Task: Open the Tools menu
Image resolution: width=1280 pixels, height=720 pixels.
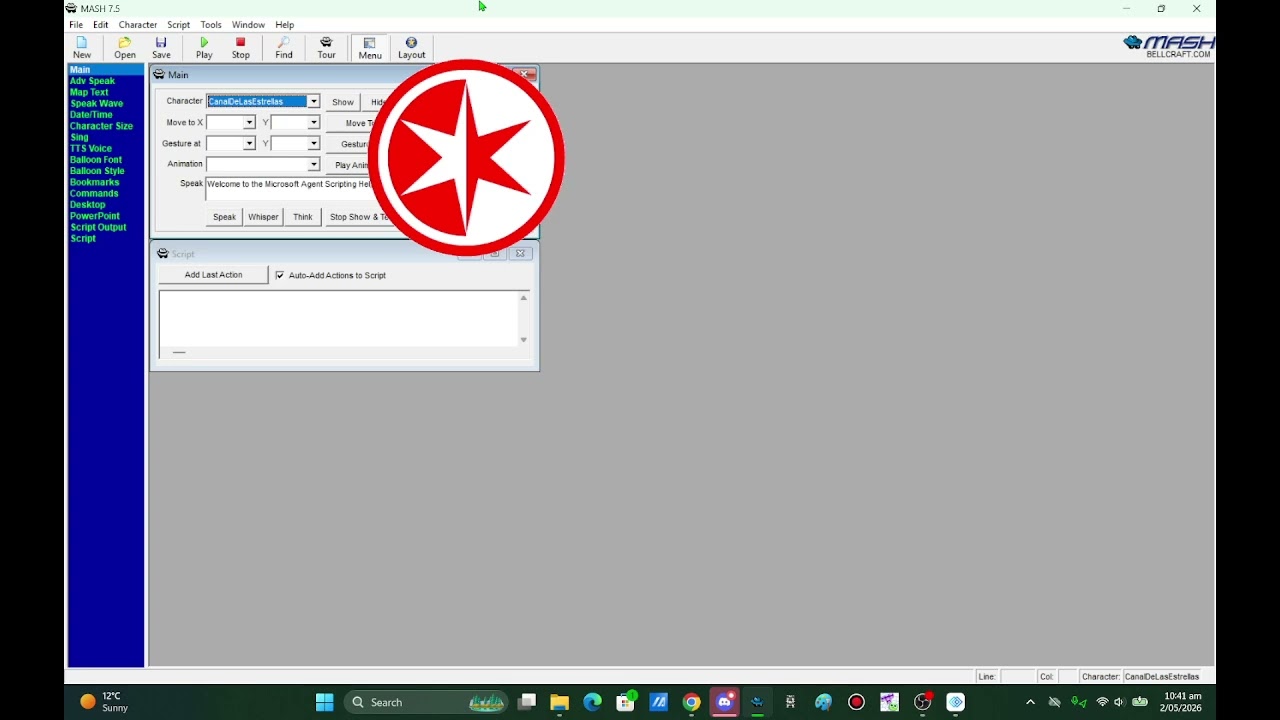Action: click(x=211, y=25)
